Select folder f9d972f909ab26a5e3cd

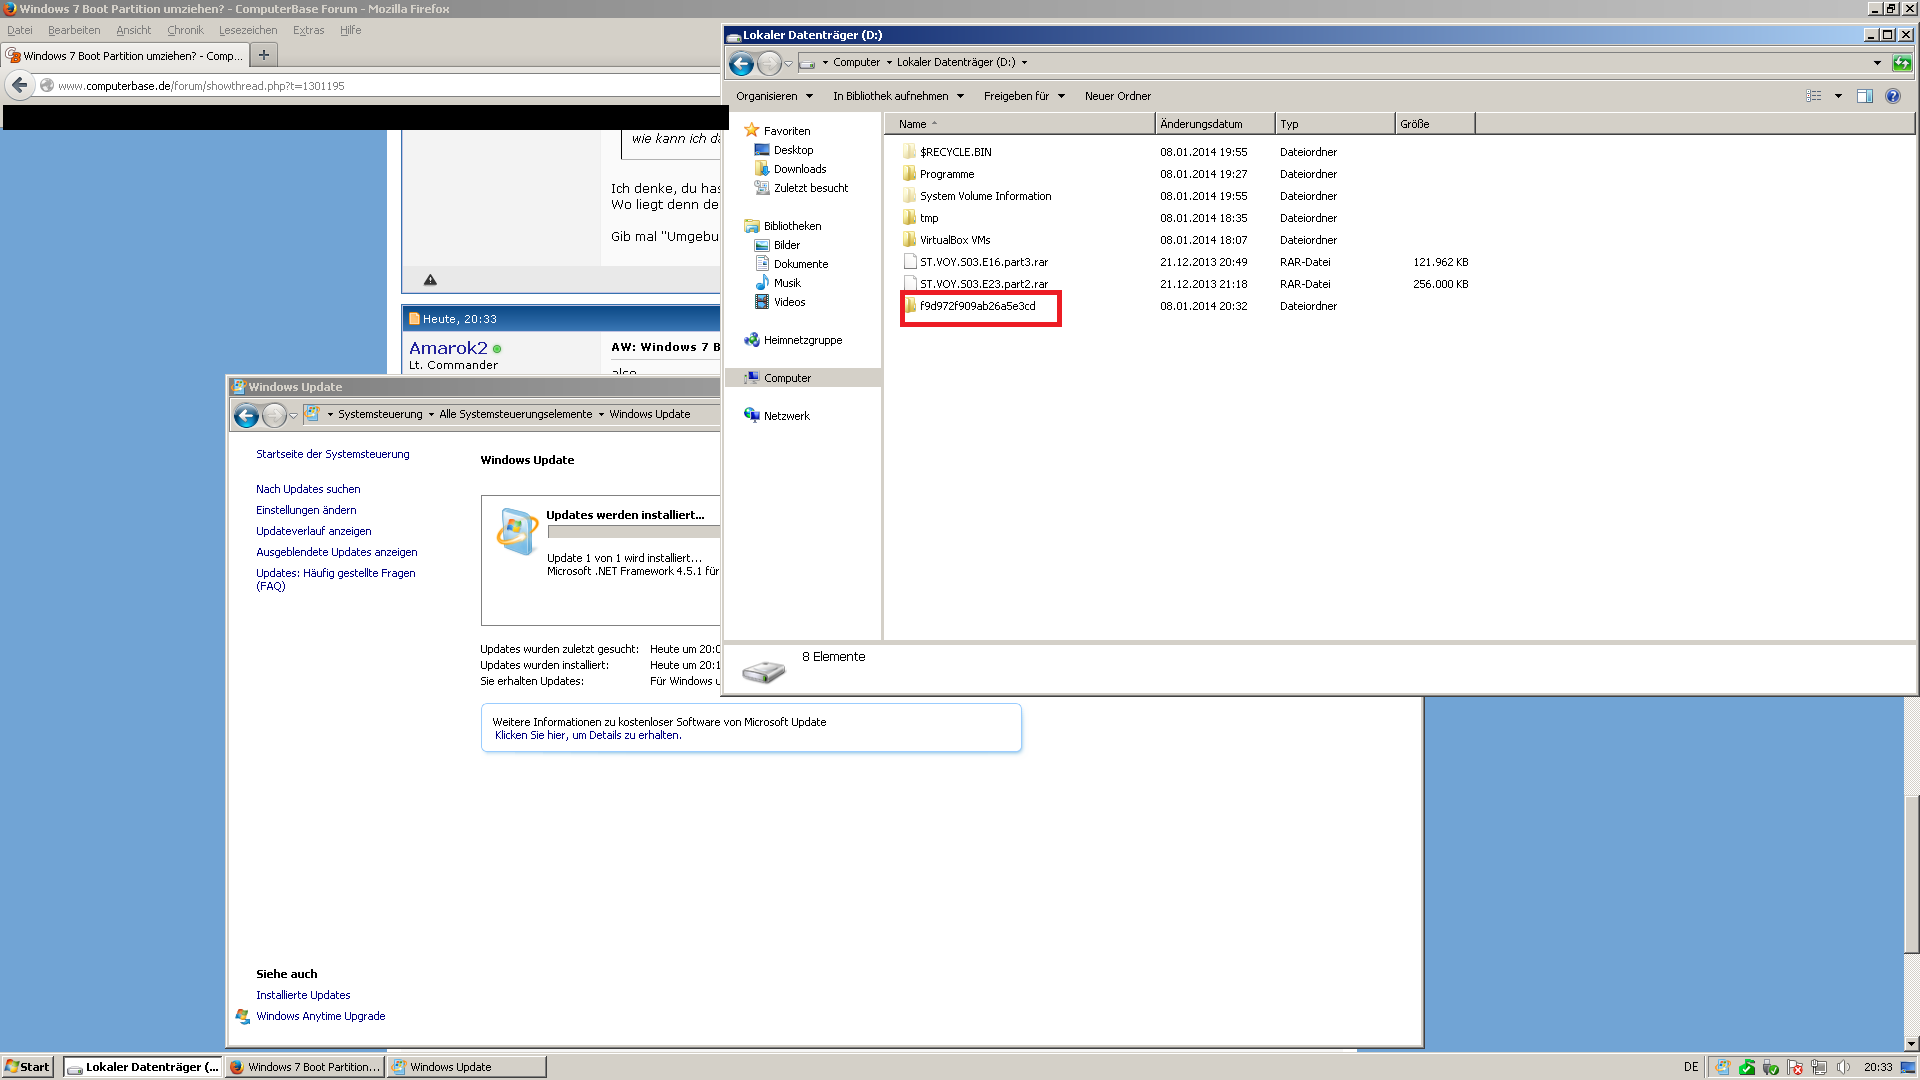point(977,306)
